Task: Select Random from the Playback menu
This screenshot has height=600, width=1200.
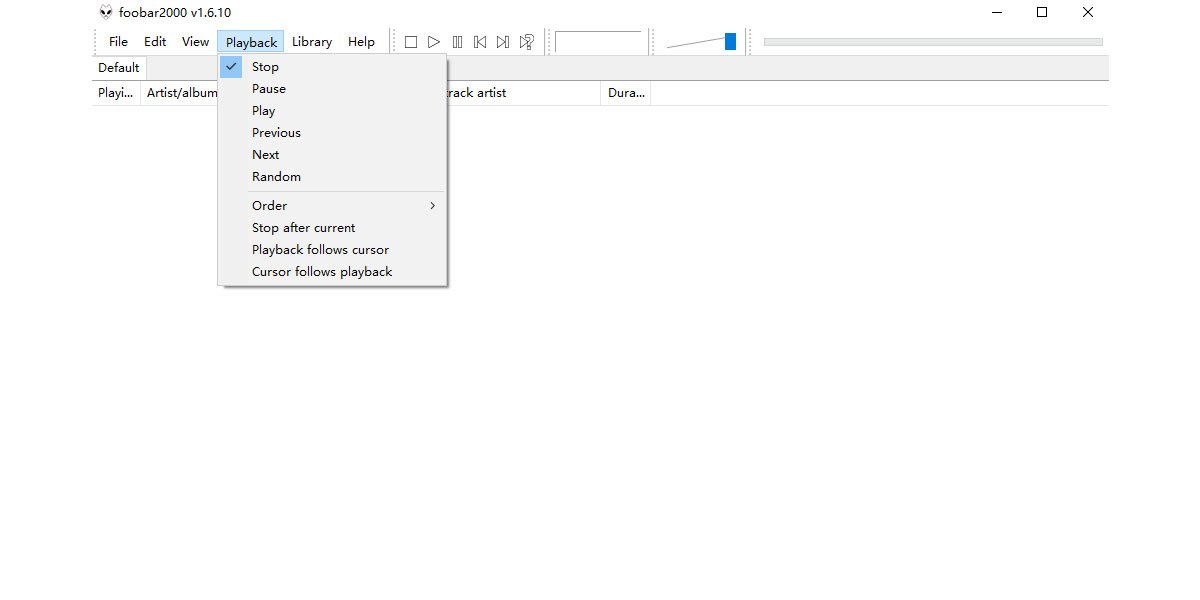Action: [x=276, y=176]
